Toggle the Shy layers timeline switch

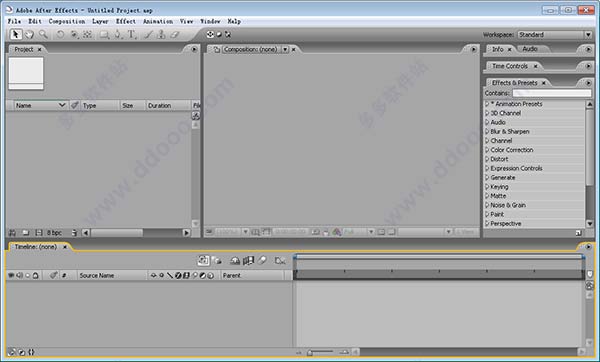pyautogui.click(x=235, y=261)
